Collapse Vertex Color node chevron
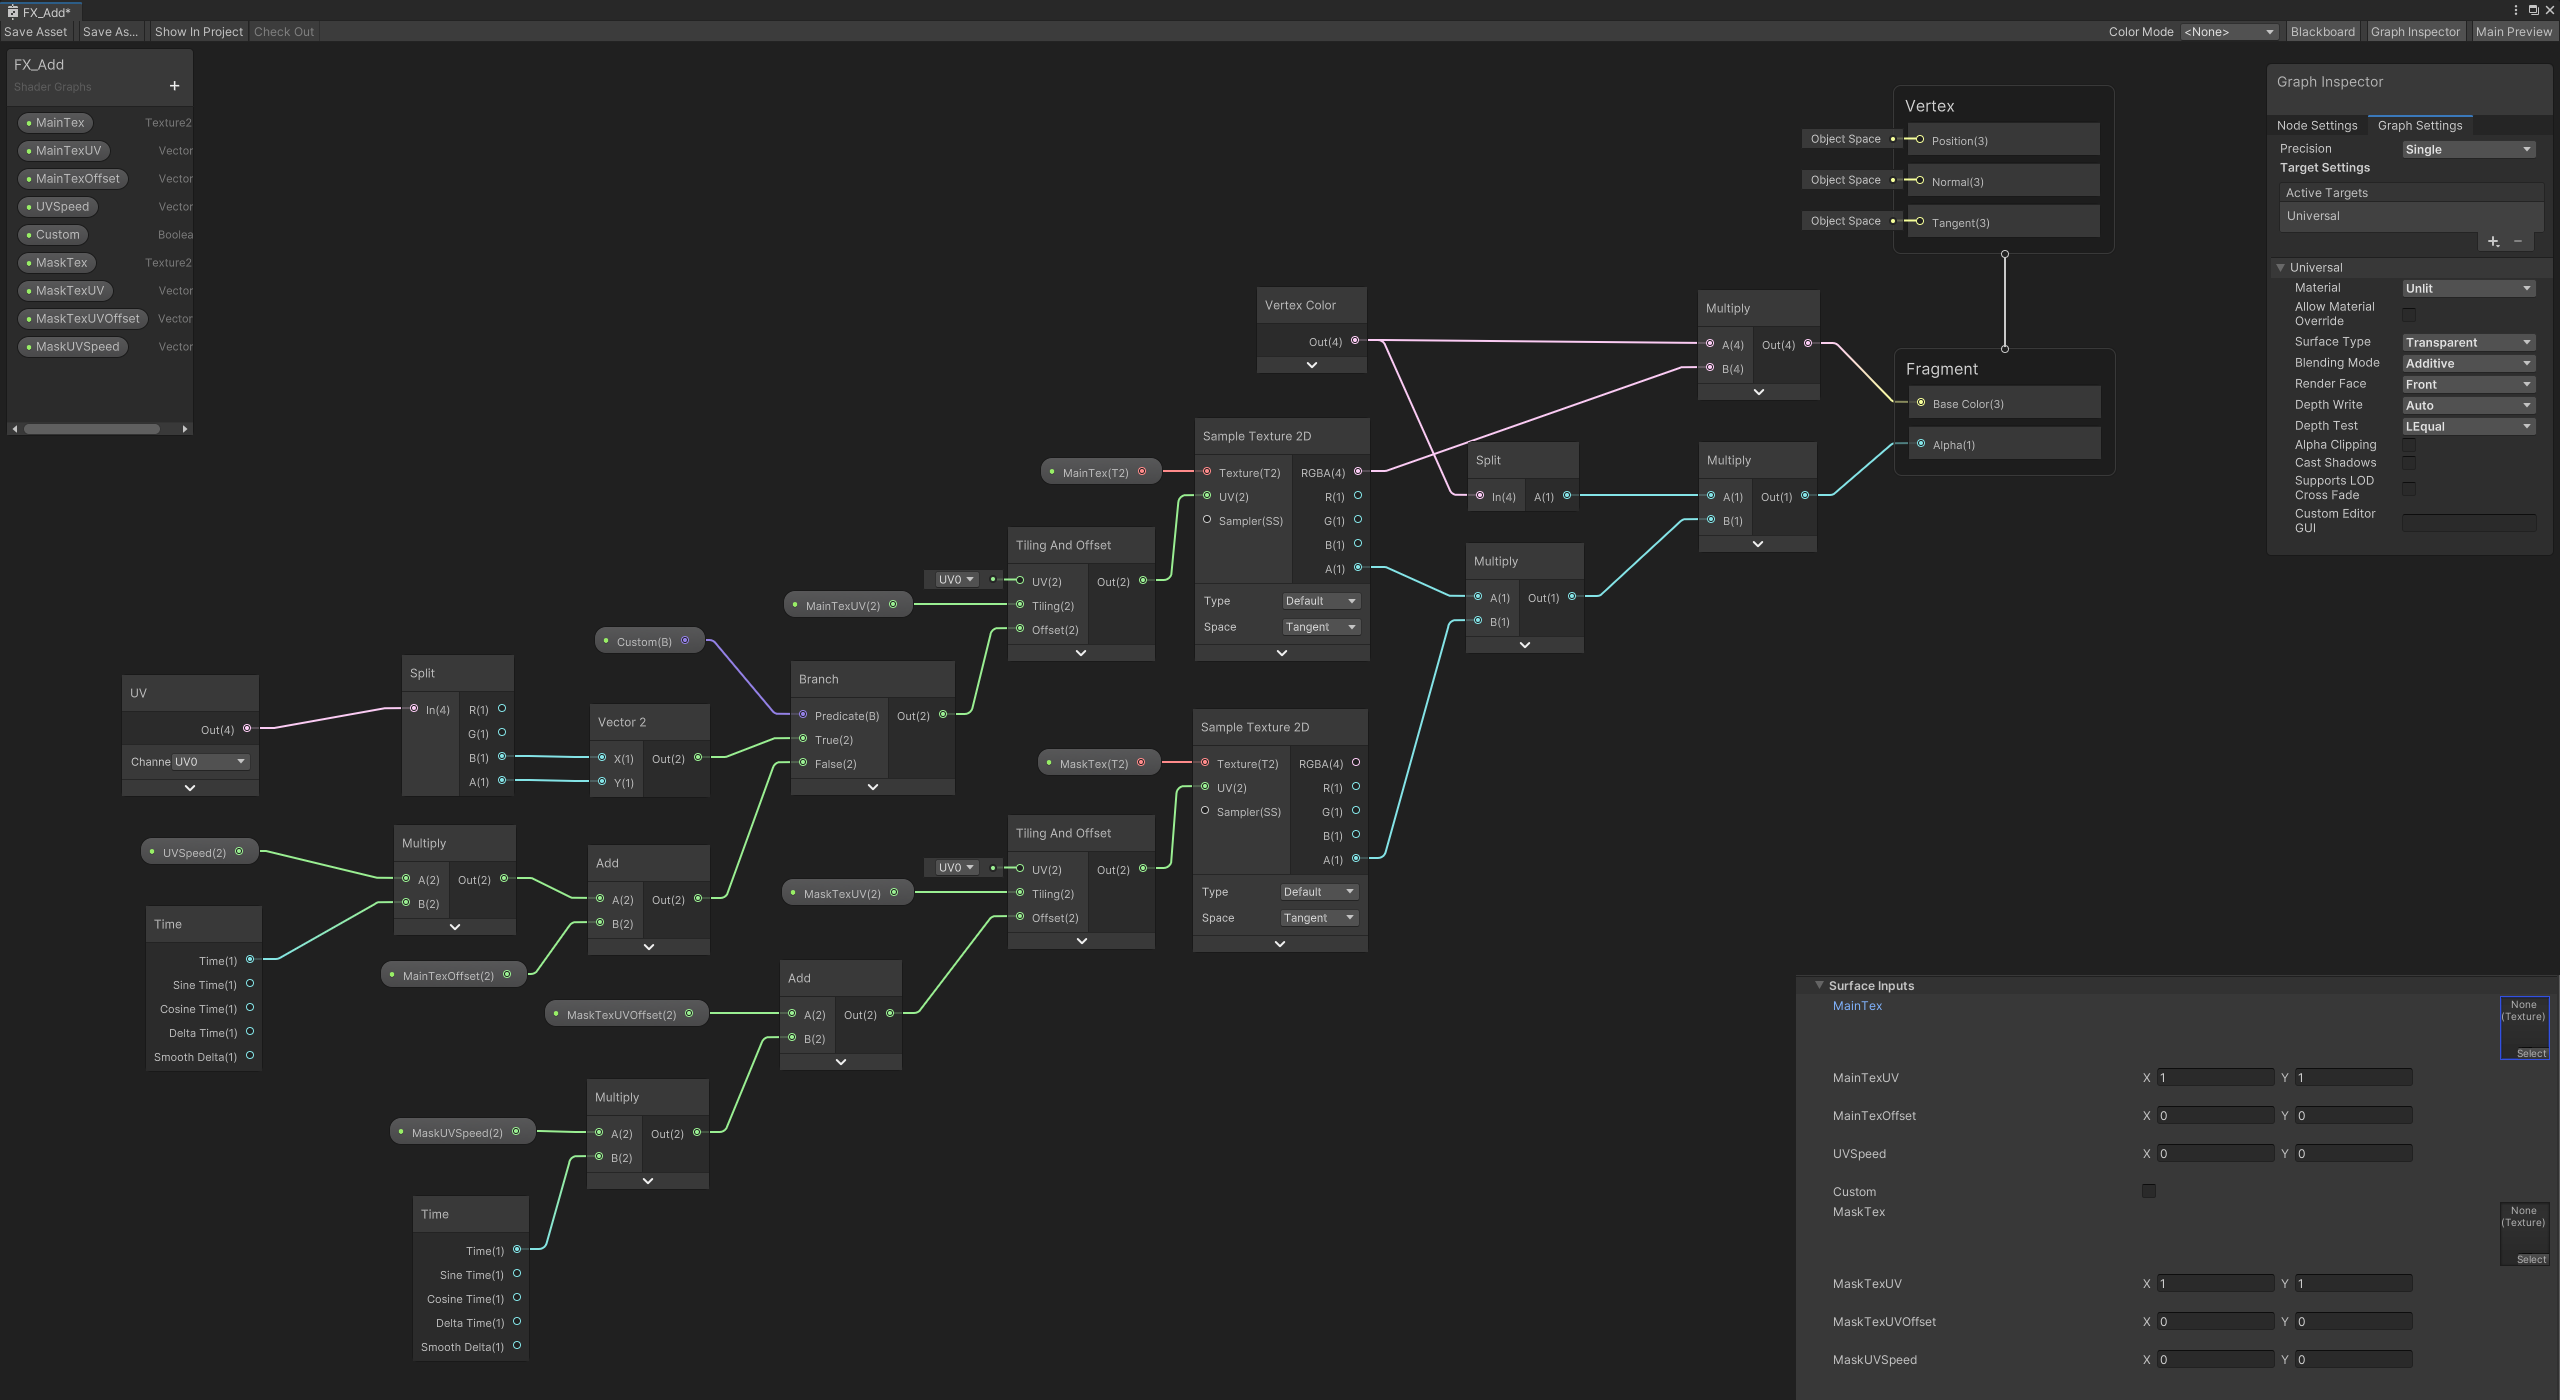The height and width of the screenshot is (1400, 2560). [x=1312, y=365]
